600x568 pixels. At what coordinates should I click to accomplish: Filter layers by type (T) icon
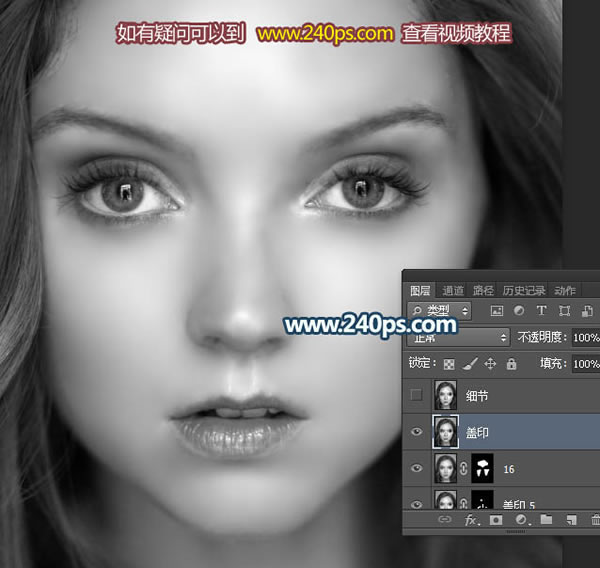(541, 310)
